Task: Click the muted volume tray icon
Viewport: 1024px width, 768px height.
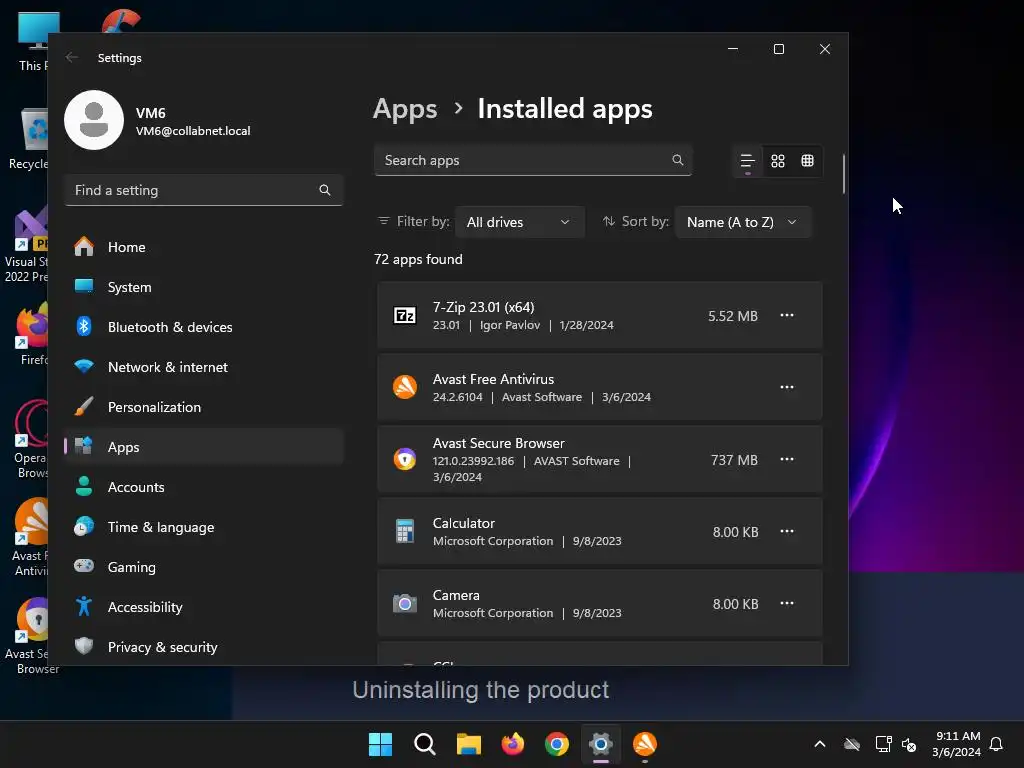Action: 909,744
